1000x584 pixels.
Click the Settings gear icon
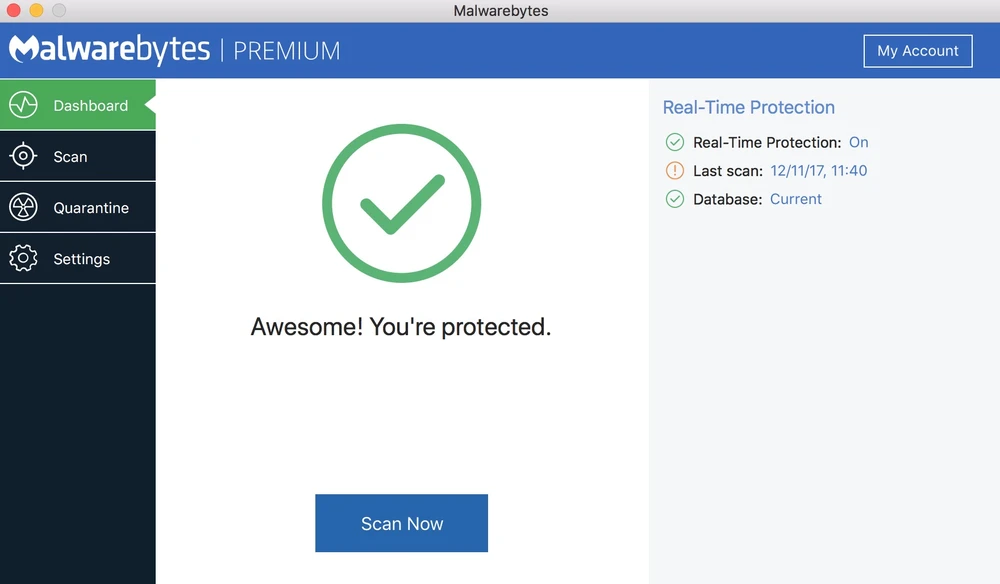coord(23,258)
